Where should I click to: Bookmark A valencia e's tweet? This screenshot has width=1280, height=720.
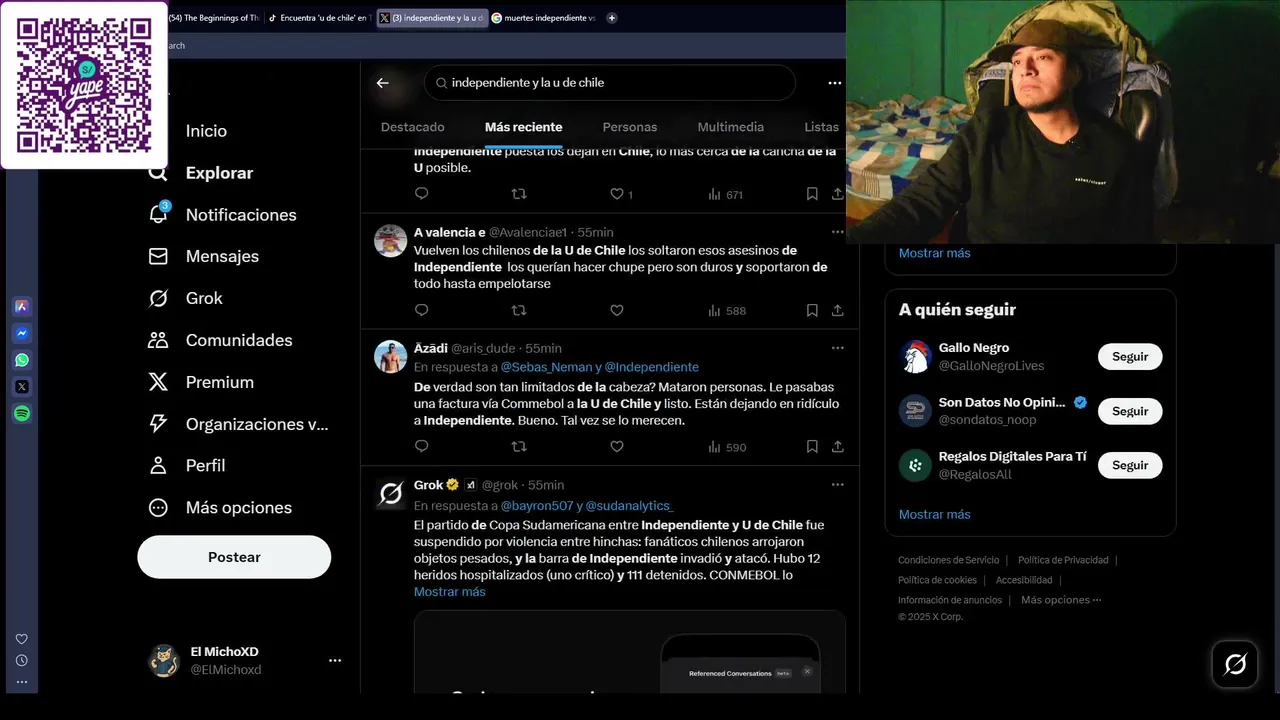tap(812, 310)
